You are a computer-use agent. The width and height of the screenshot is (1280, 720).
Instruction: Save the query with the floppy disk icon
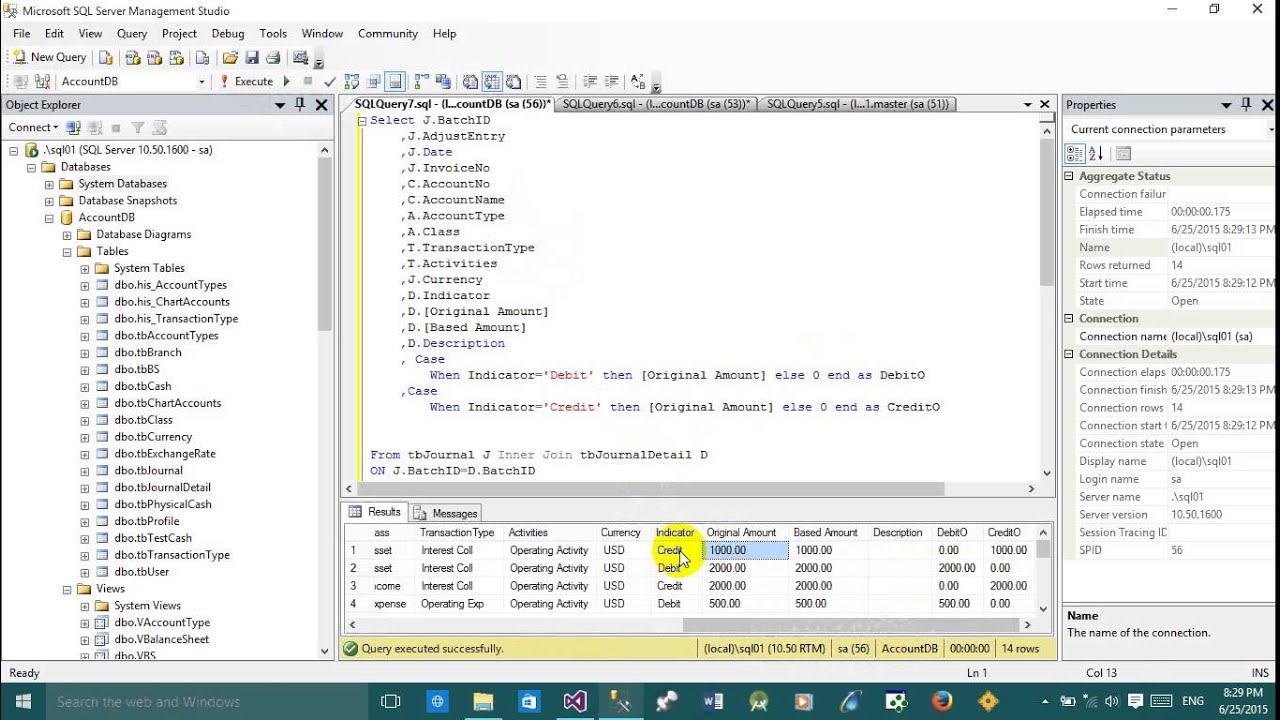click(252, 58)
